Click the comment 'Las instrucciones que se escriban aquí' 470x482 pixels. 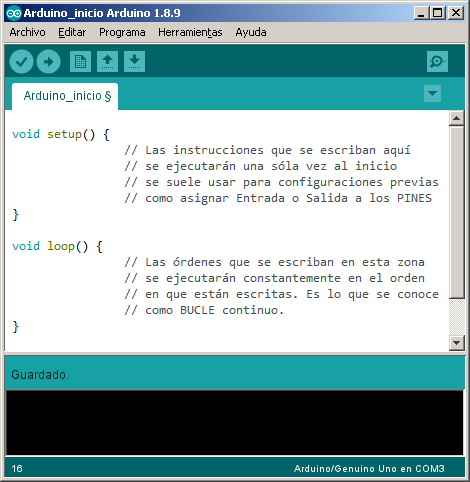267,150
